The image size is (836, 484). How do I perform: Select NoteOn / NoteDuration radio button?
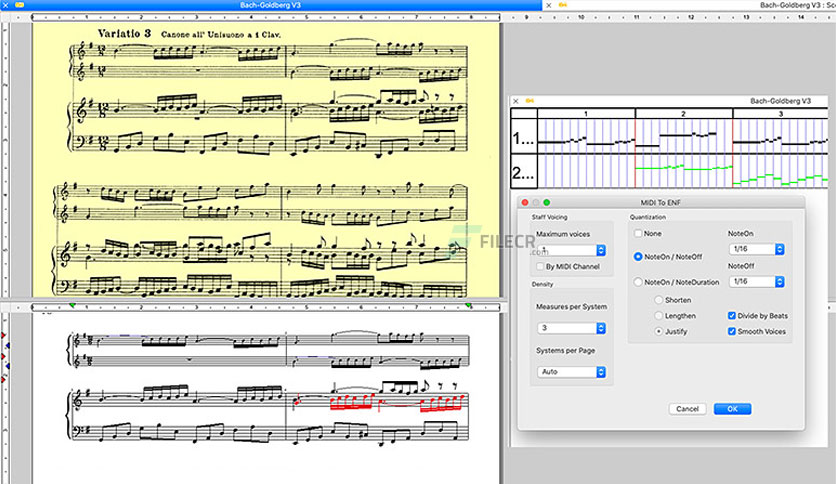click(638, 282)
